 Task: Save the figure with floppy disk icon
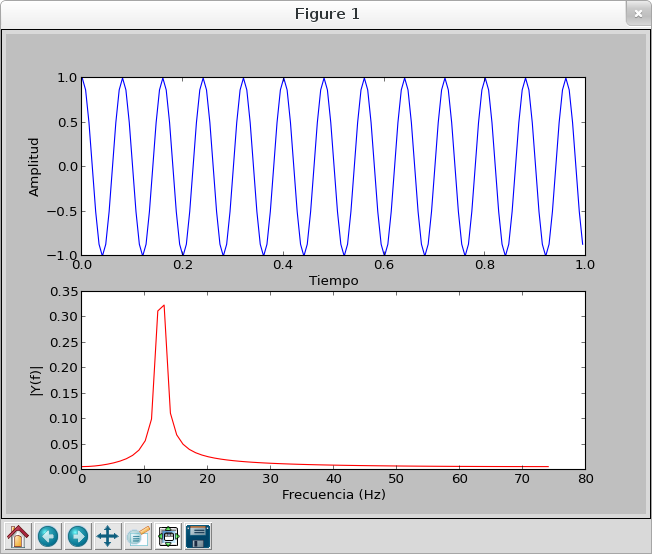pos(198,537)
